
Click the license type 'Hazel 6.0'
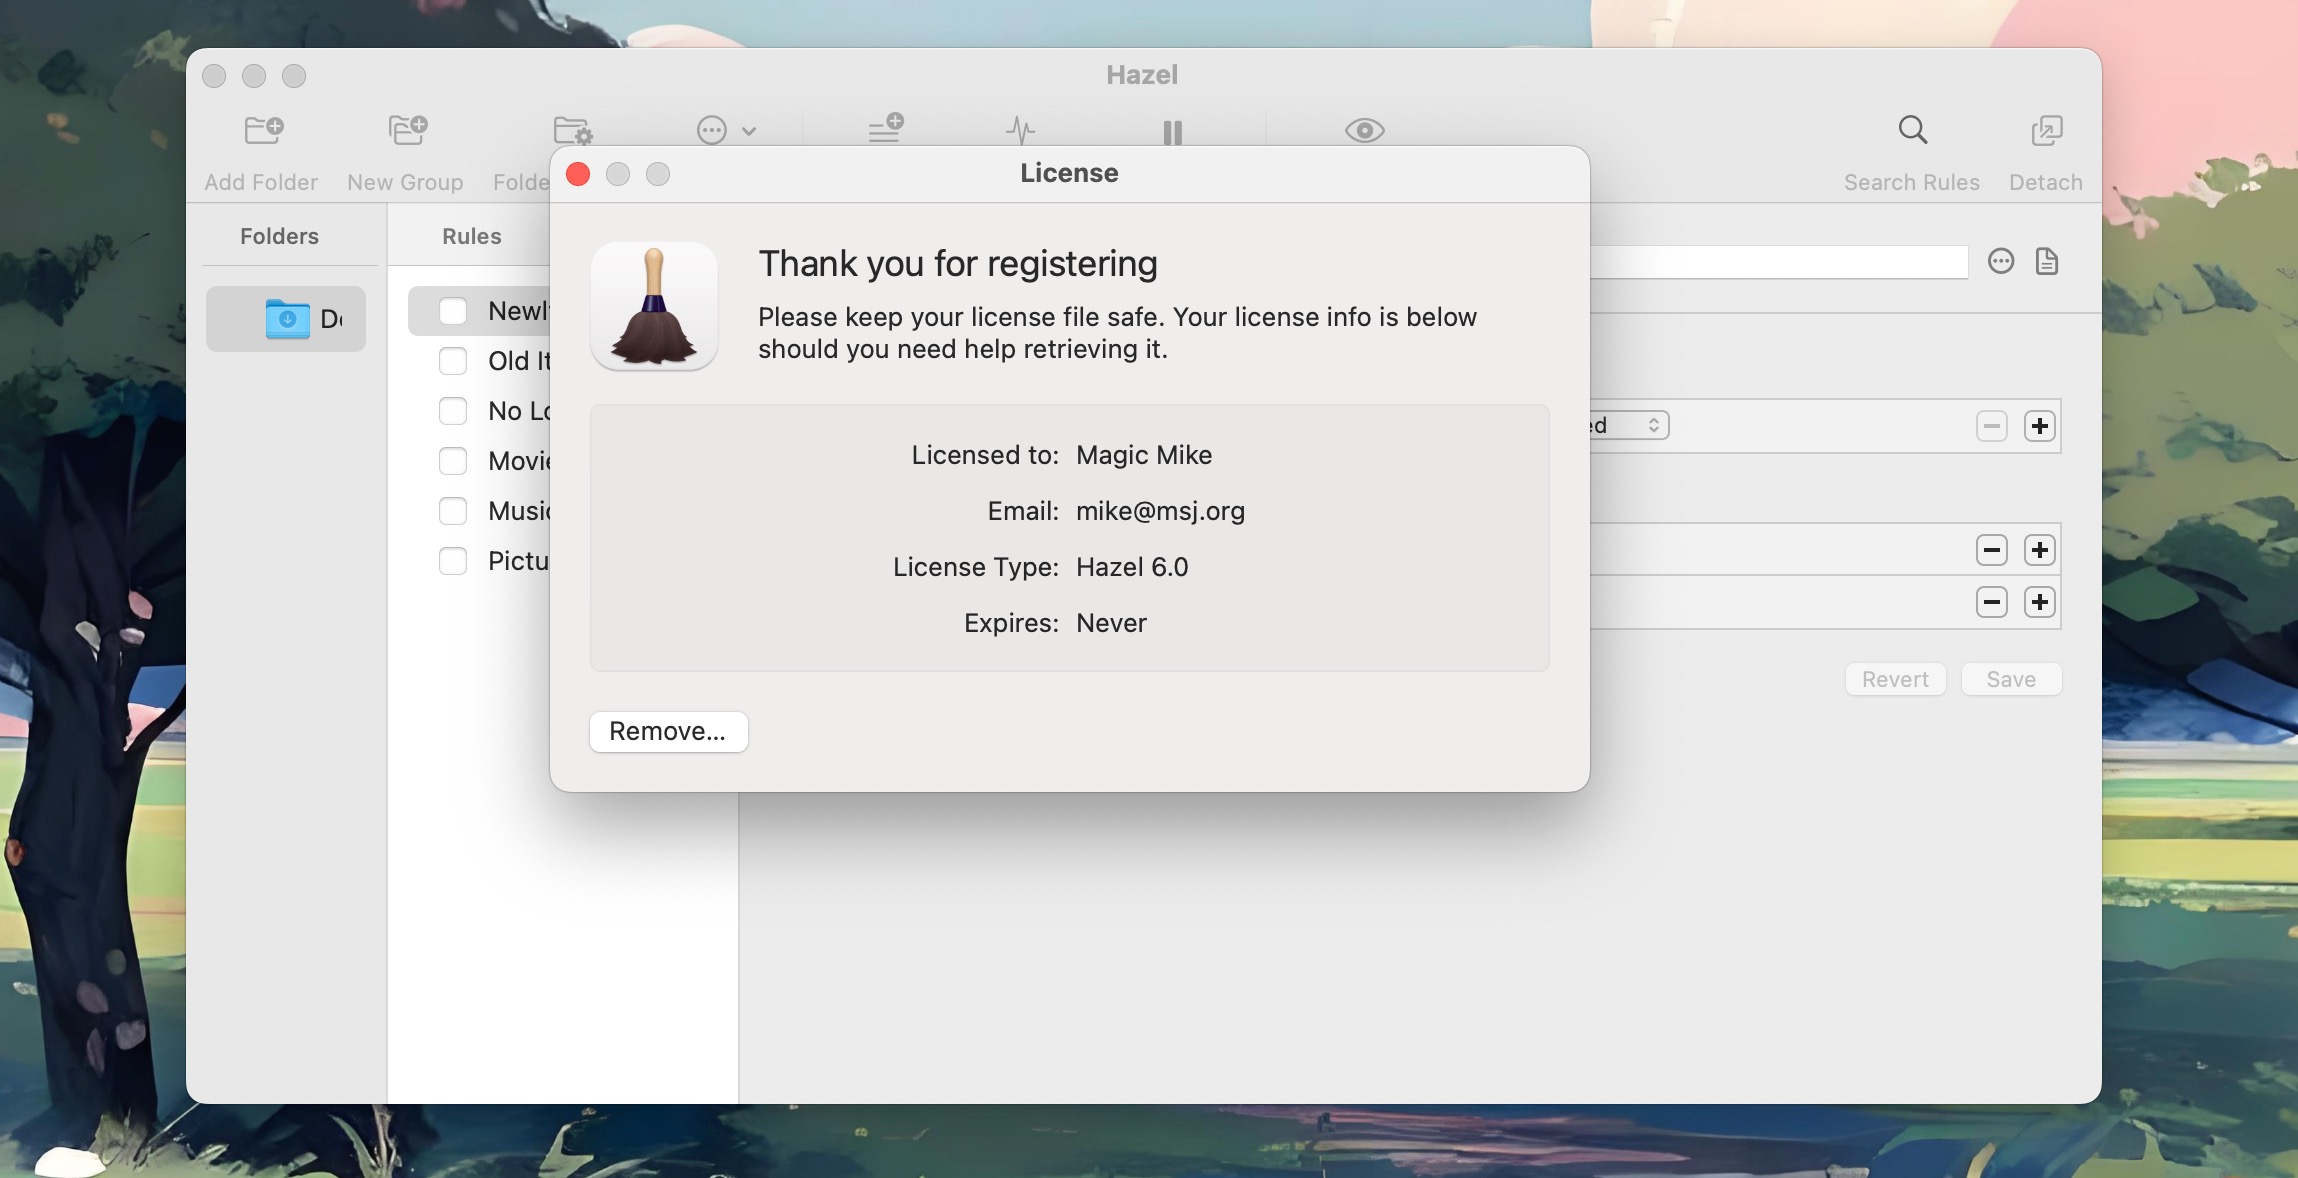(x=1132, y=567)
